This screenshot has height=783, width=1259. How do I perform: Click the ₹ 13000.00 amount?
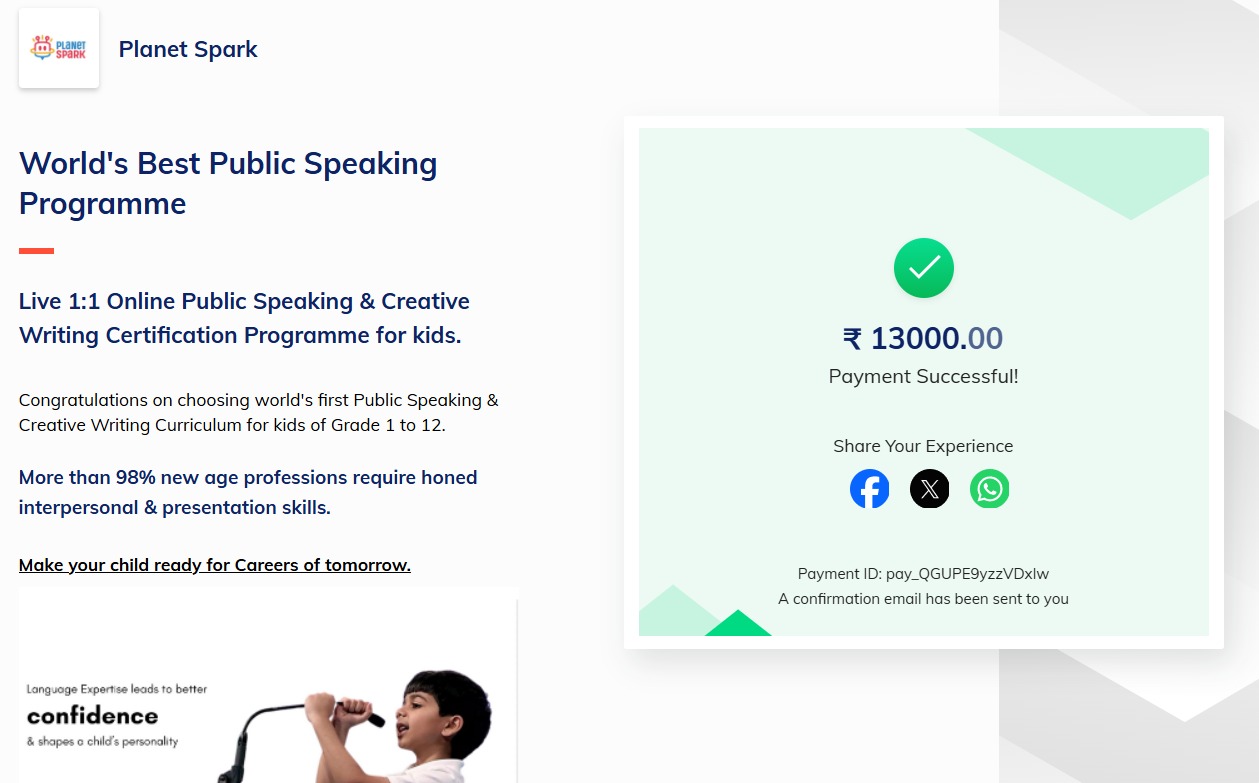tap(923, 338)
